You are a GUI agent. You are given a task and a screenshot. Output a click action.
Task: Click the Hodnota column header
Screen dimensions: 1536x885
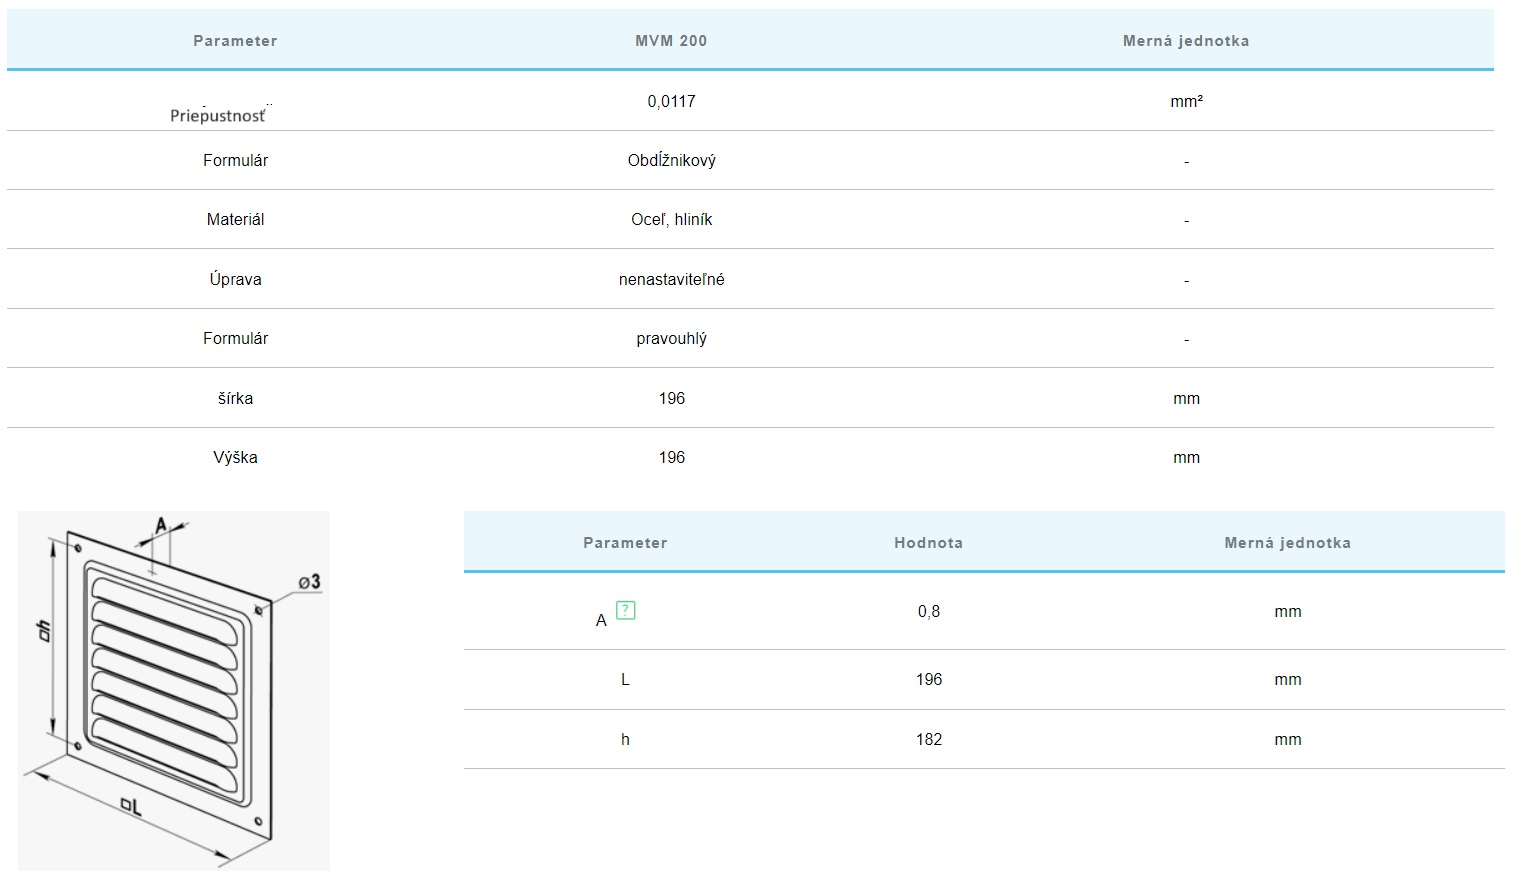tap(928, 543)
